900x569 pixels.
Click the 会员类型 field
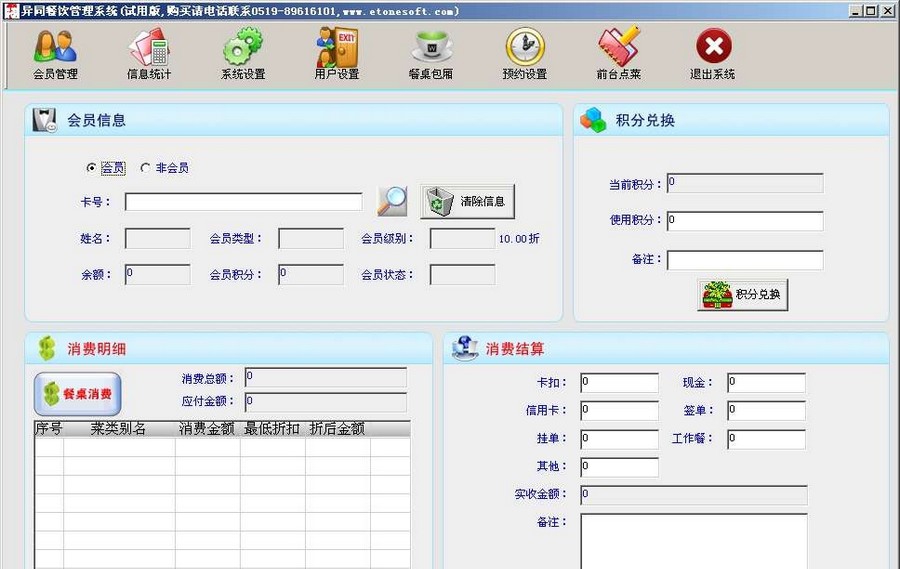click(311, 238)
